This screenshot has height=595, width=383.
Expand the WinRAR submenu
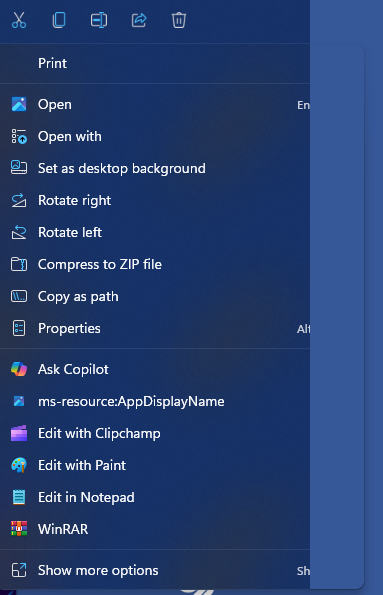tap(155, 529)
